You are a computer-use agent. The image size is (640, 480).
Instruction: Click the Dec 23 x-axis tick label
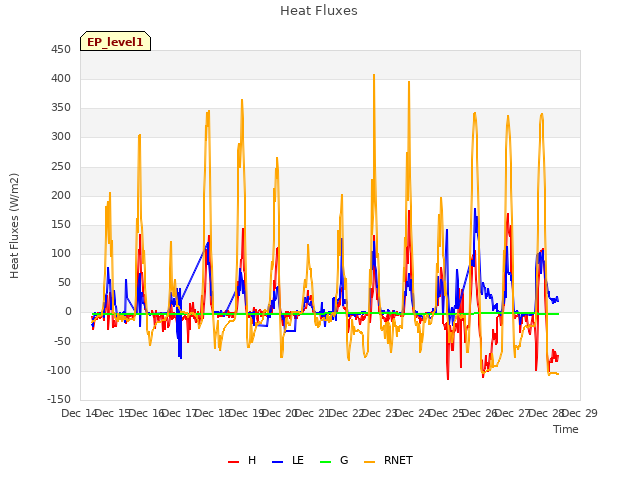point(380,413)
